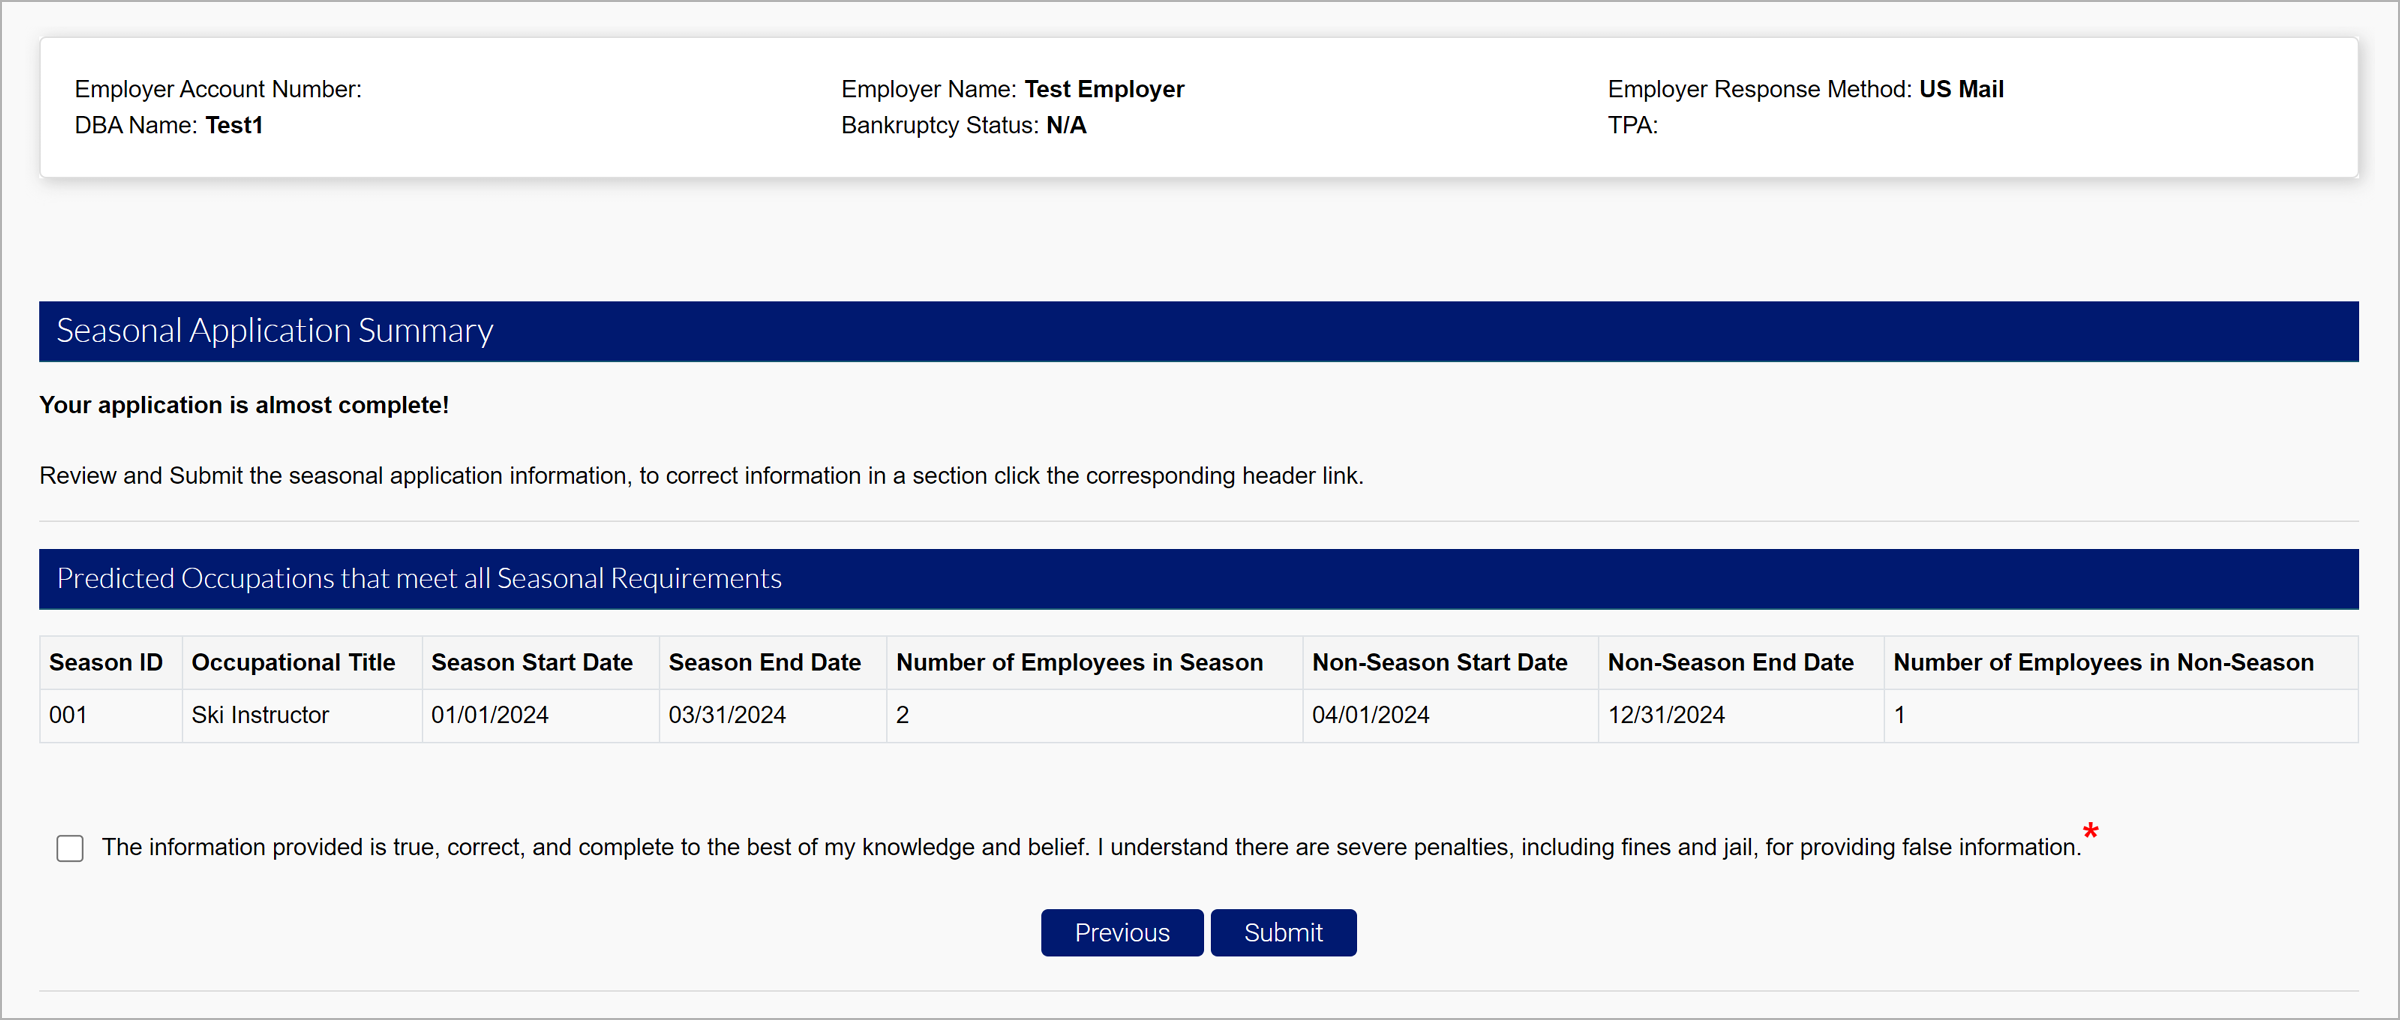Click the 01/01/2024 season start date

point(489,715)
